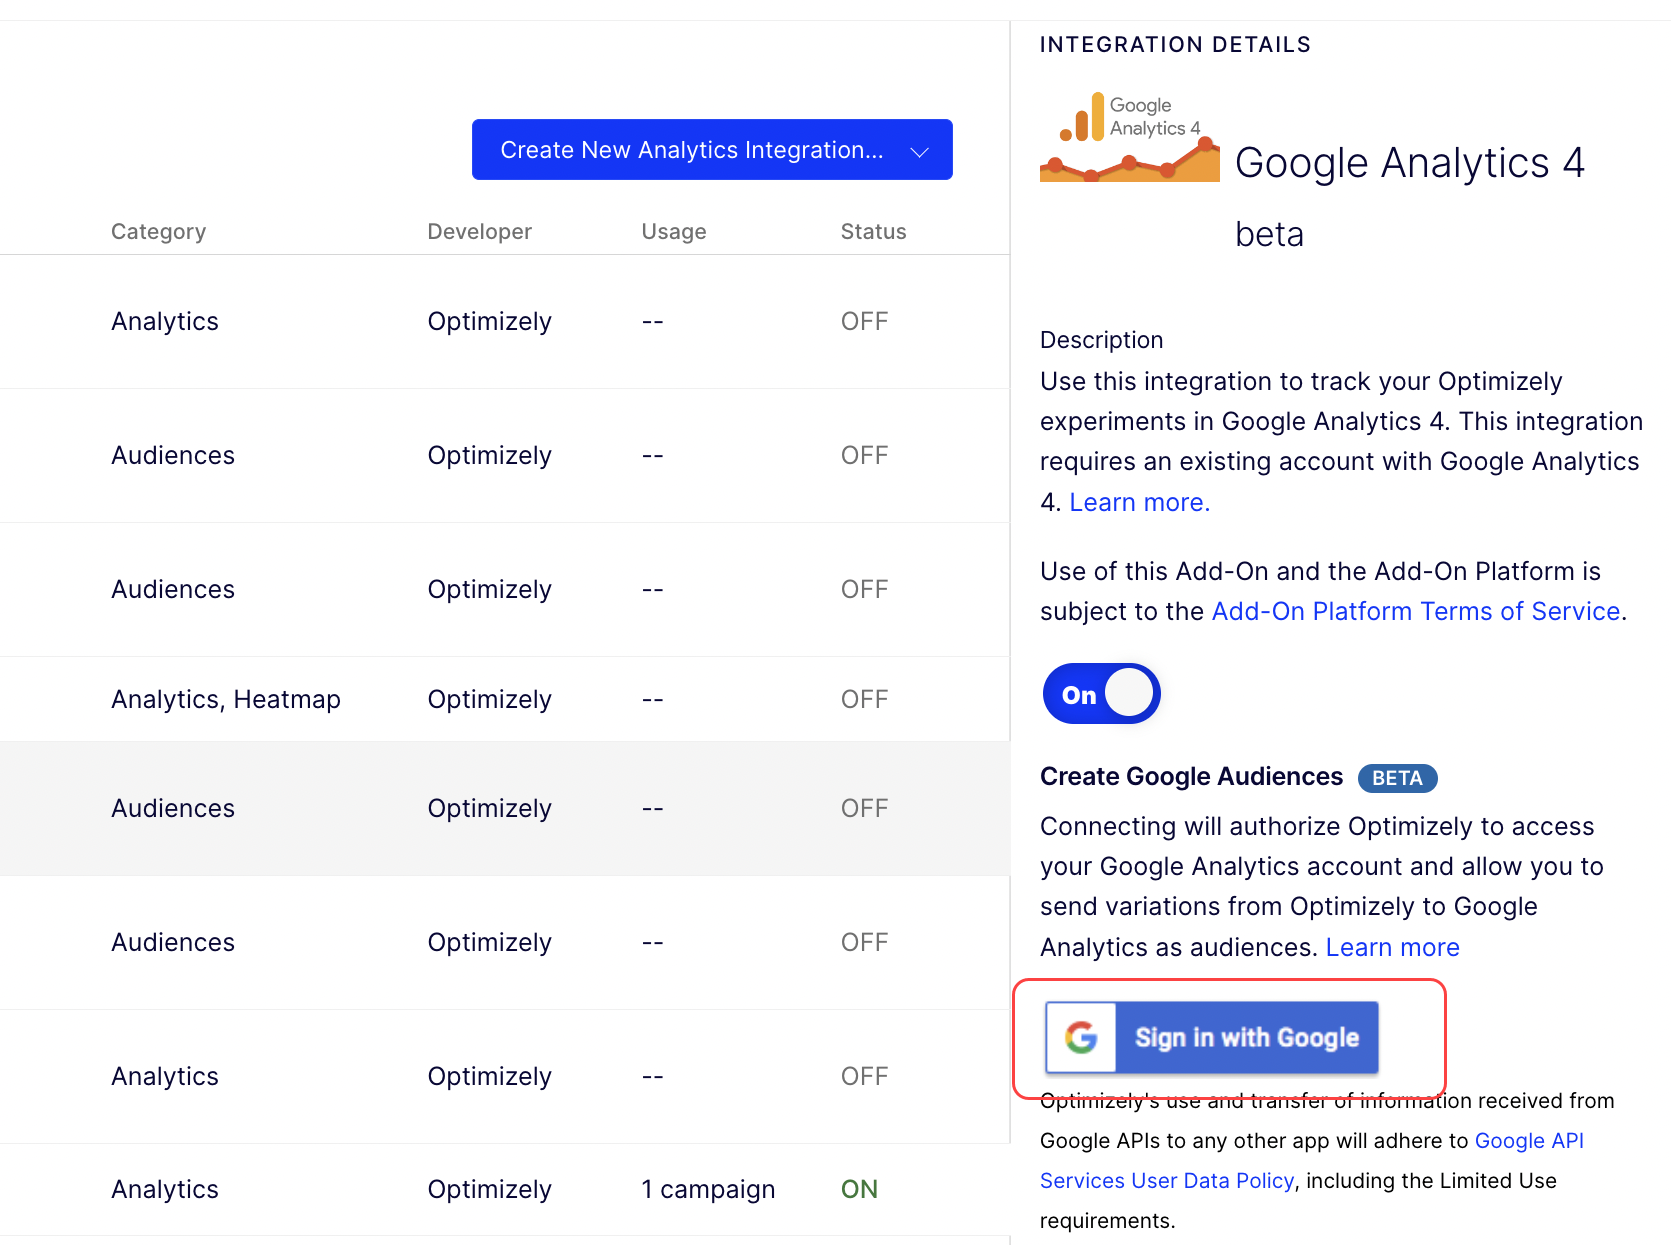The image size is (1671, 1245).
Task: Select the row showing 1 campaign usage
Action: coord(707,1189)
